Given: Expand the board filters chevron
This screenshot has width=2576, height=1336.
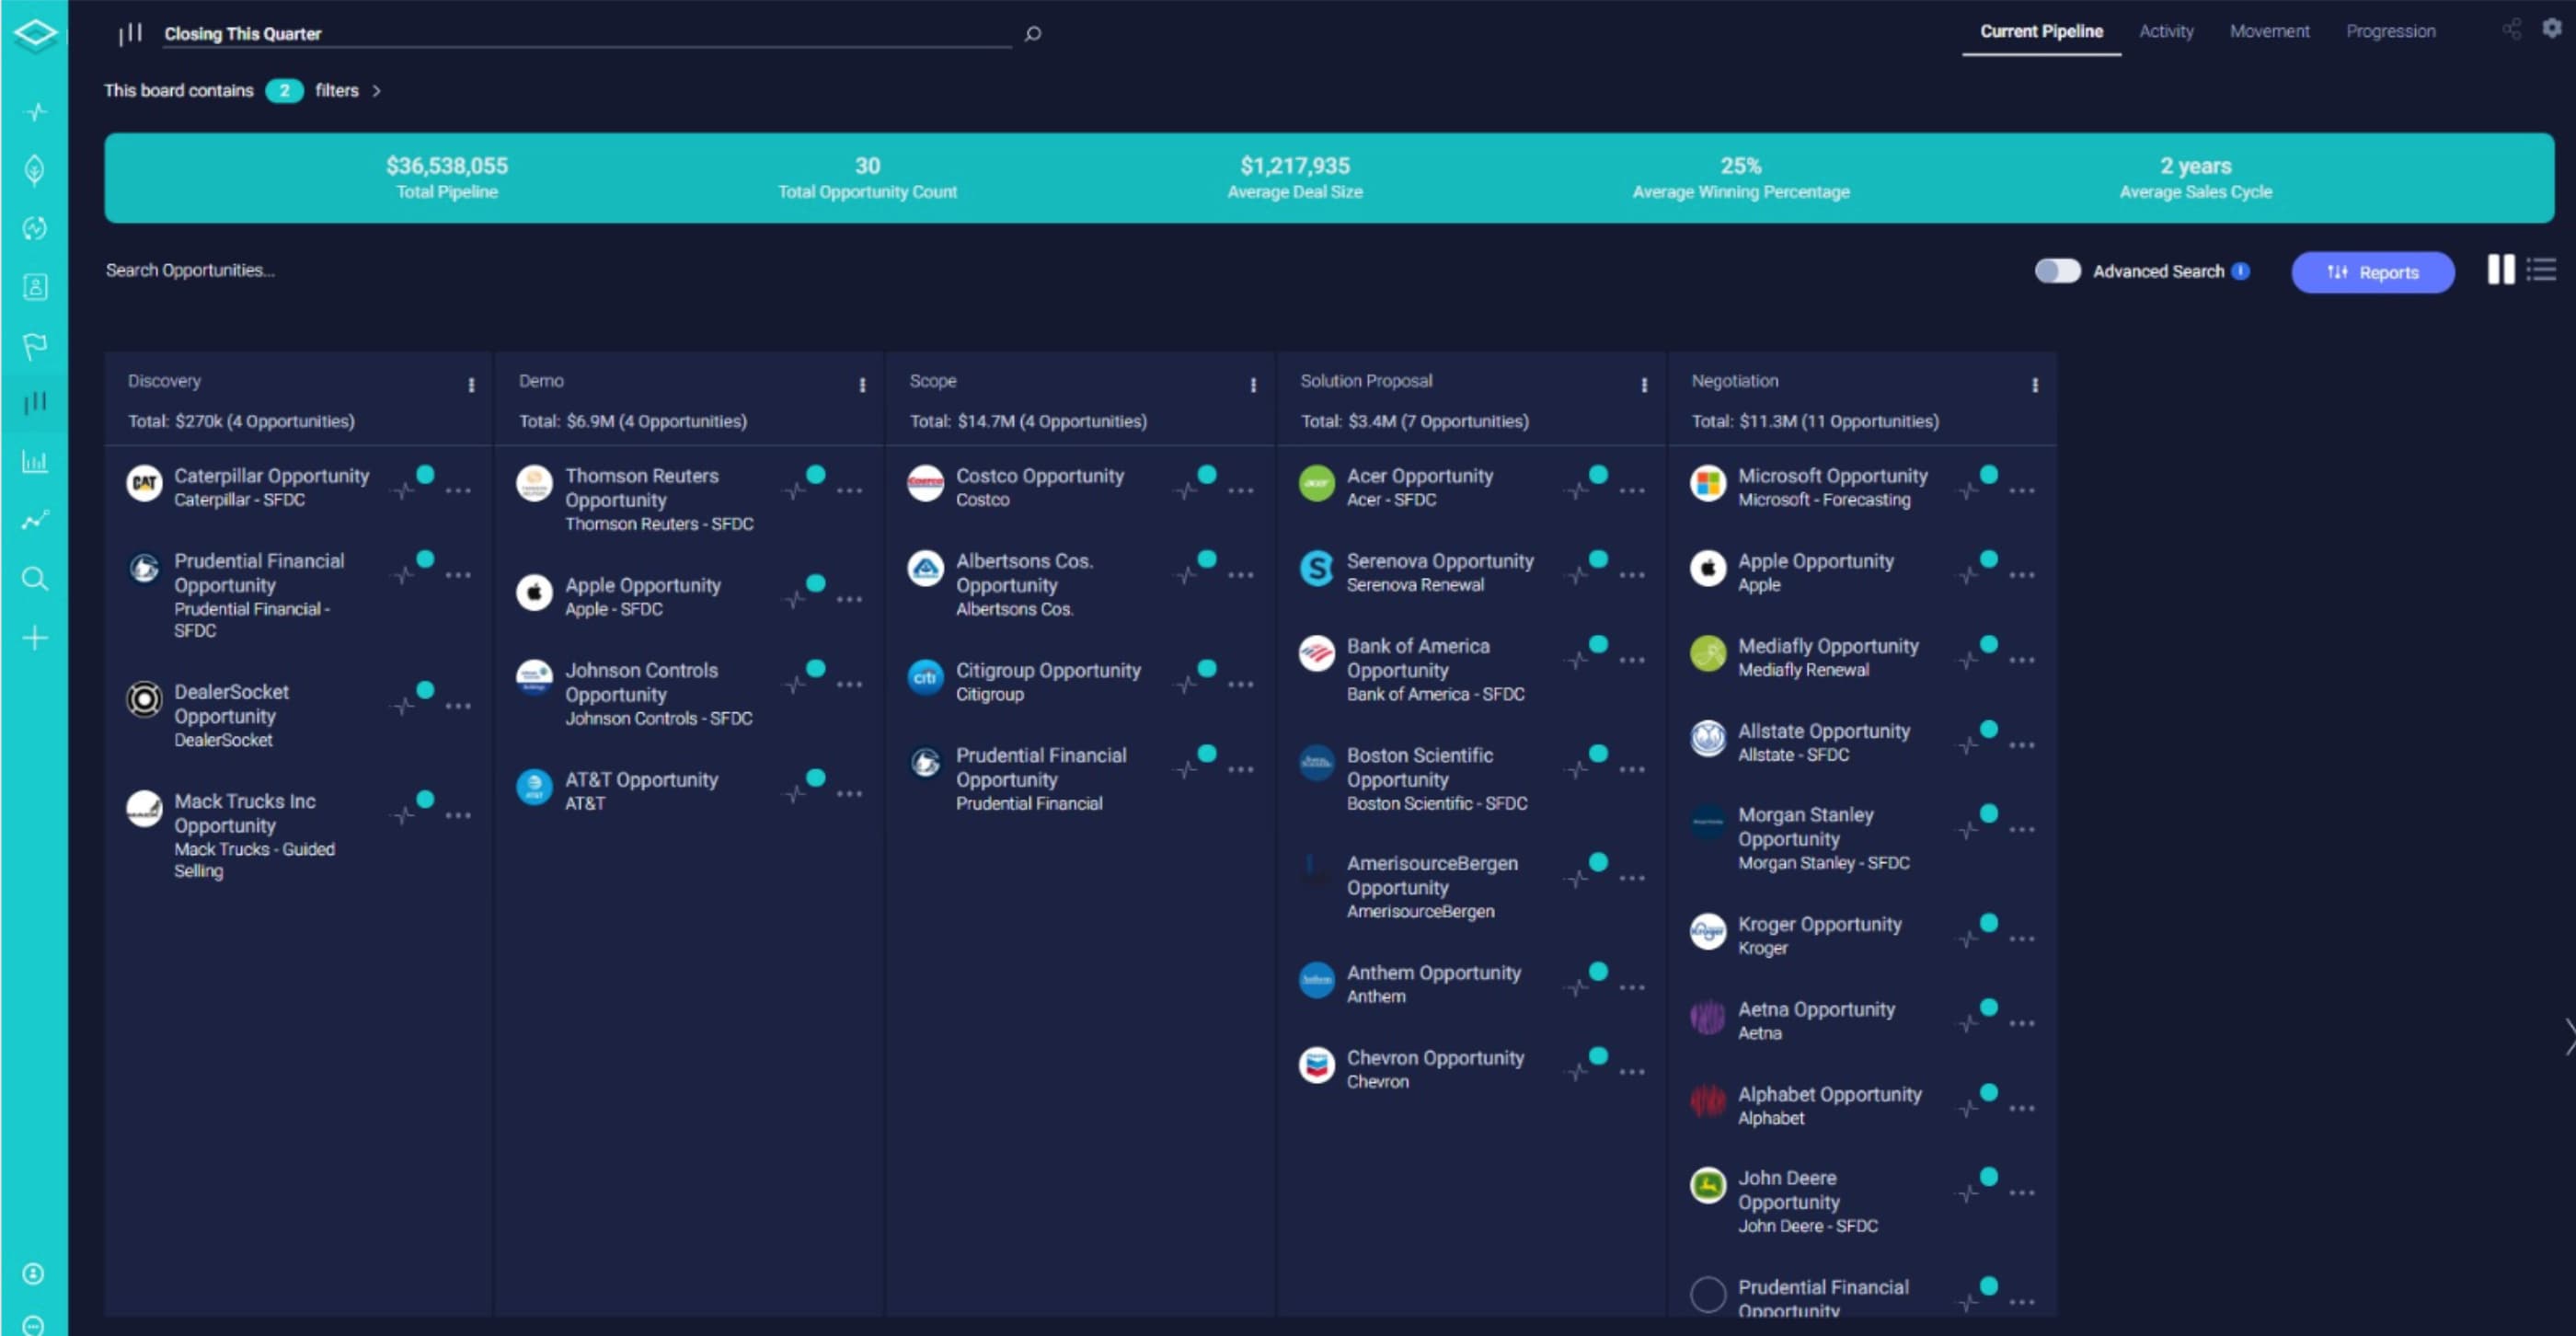Looking at the screenshot, I should 376,91.
